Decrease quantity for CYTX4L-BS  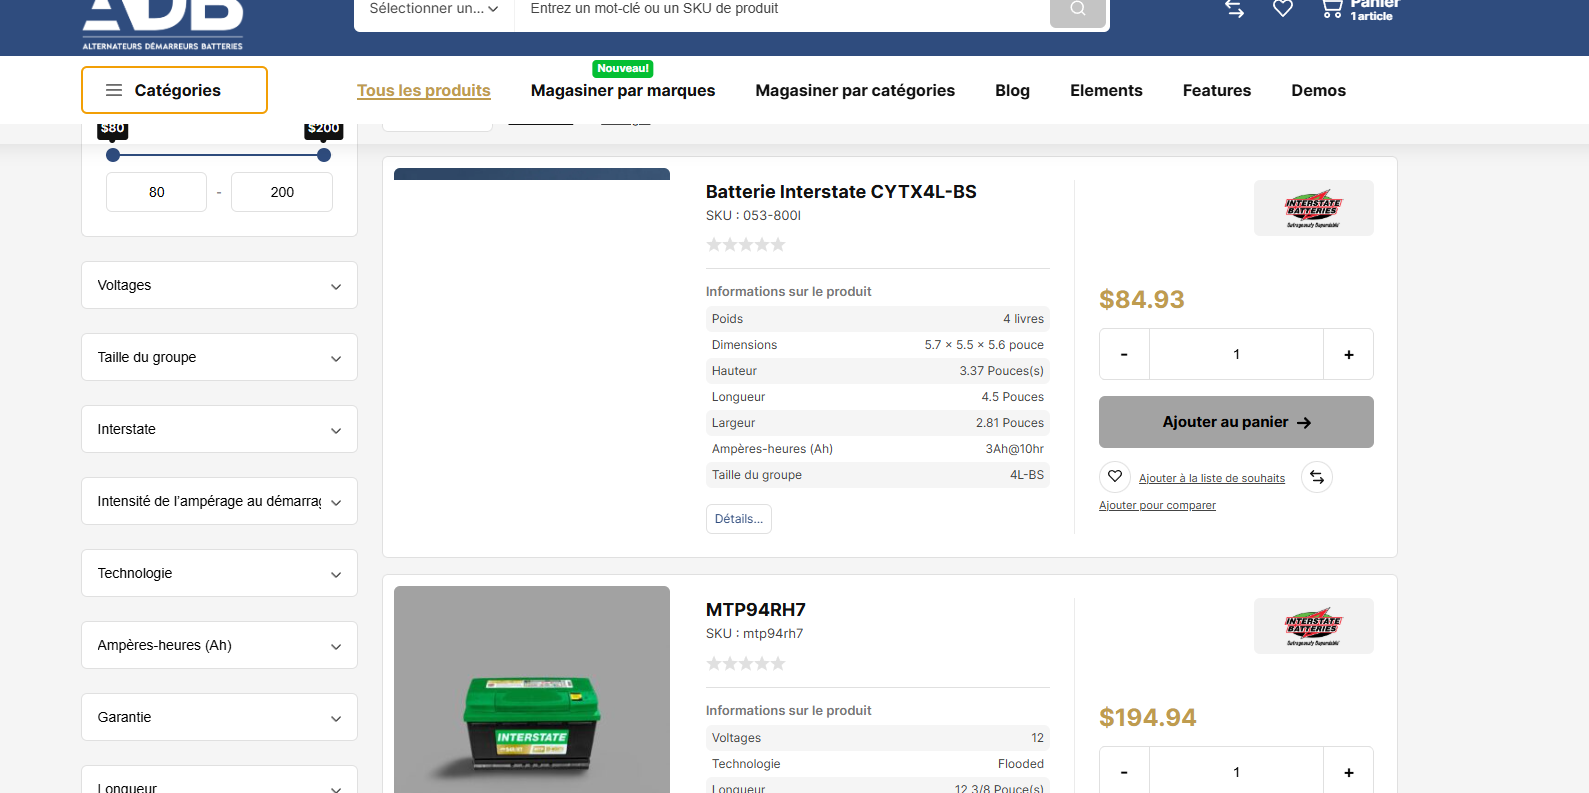(x=1124, y=354)
